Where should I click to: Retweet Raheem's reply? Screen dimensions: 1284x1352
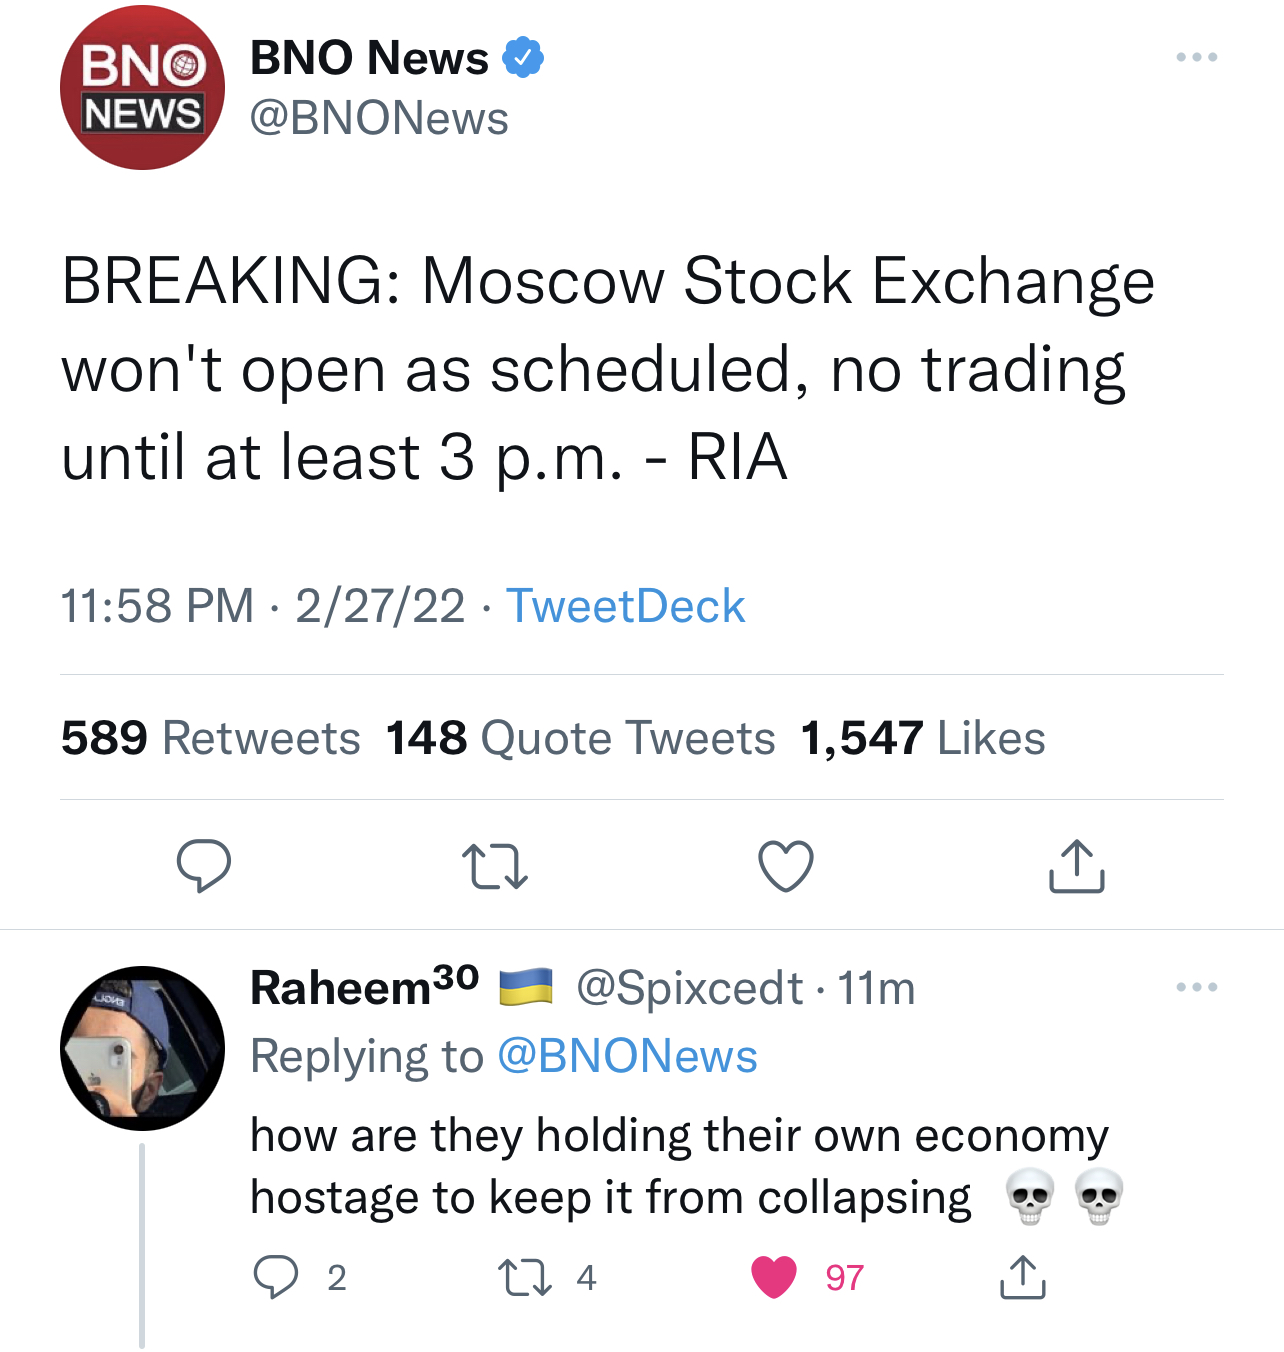coord(525,1277)
